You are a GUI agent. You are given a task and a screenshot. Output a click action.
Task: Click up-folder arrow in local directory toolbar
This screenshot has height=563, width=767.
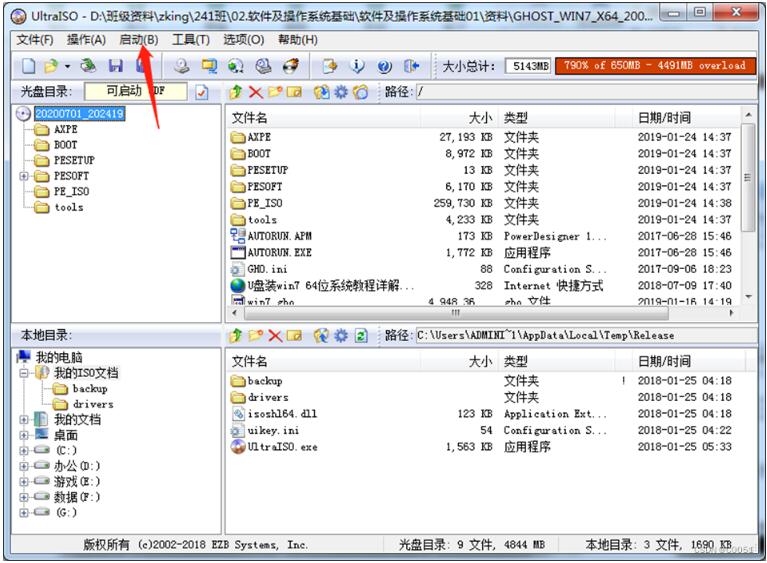click(236, 335)
